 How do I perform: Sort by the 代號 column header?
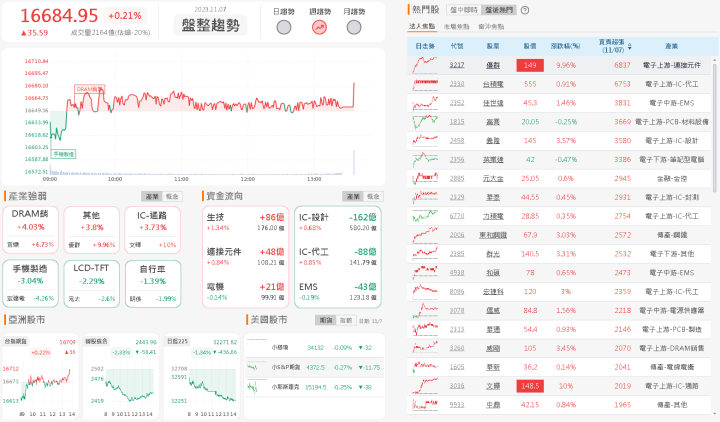[457, 46]
